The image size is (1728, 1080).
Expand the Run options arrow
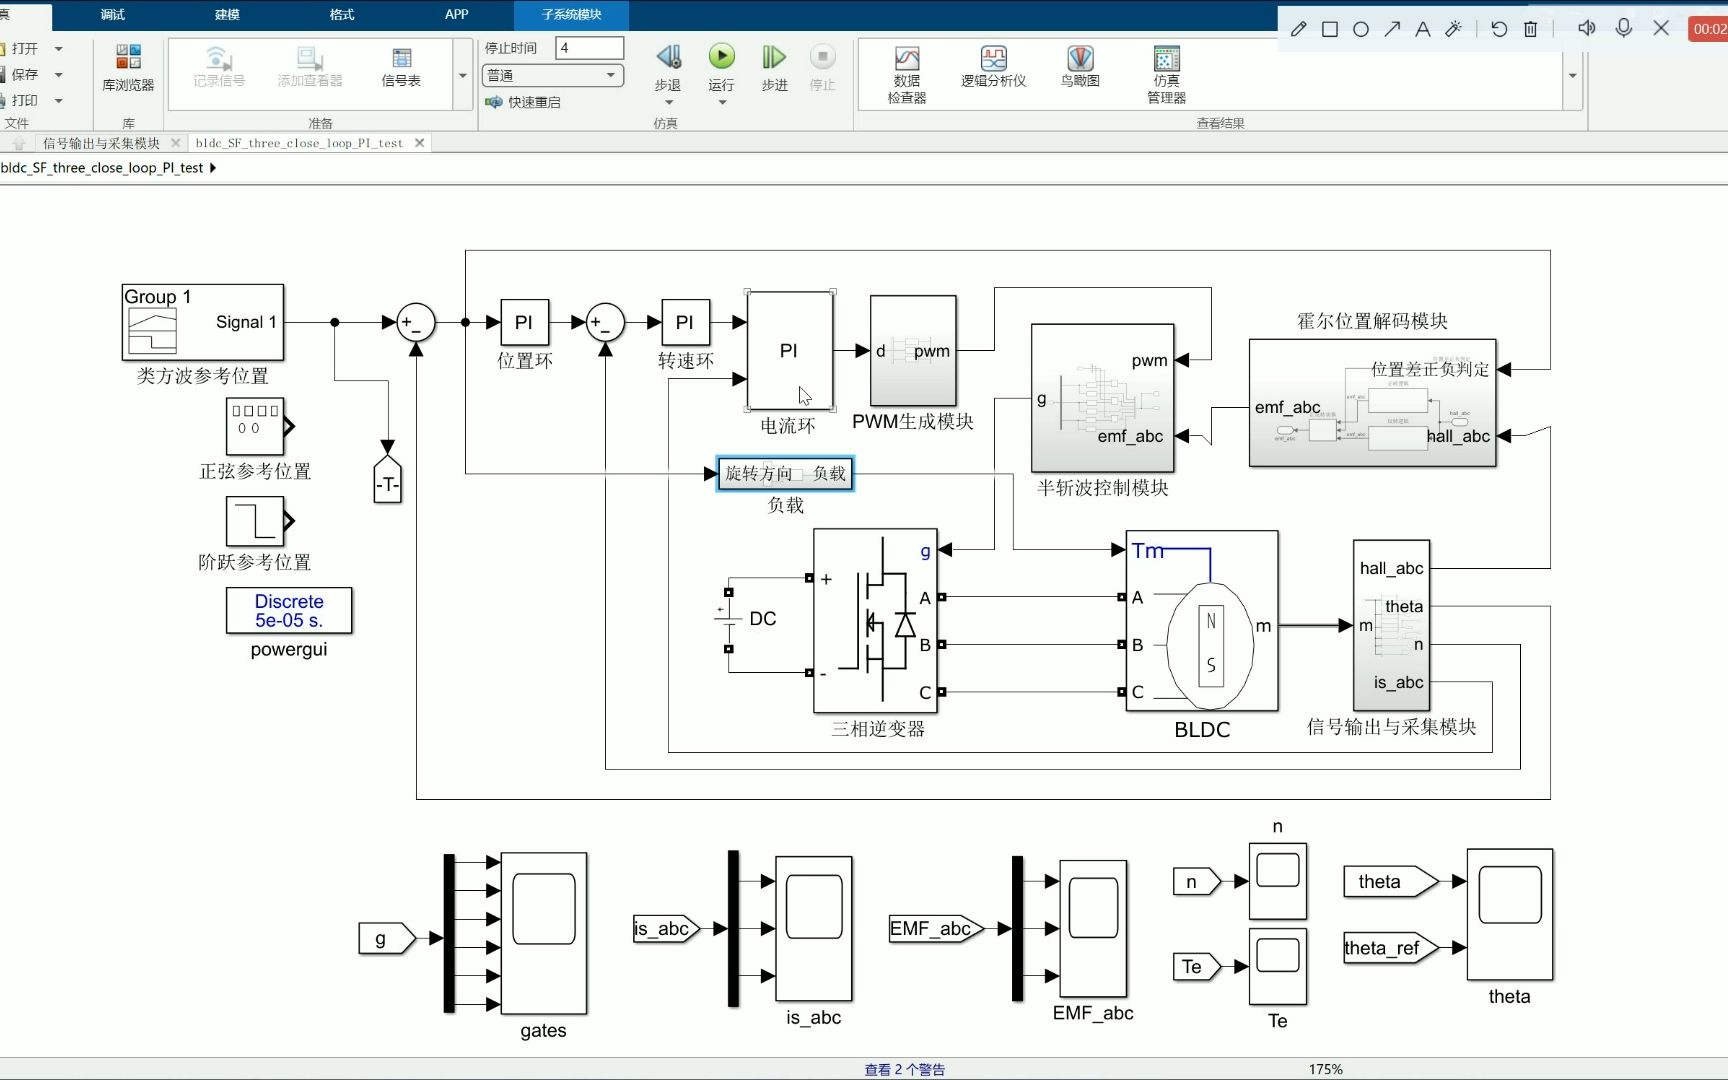pyautogui.click(x=721, y=102)
